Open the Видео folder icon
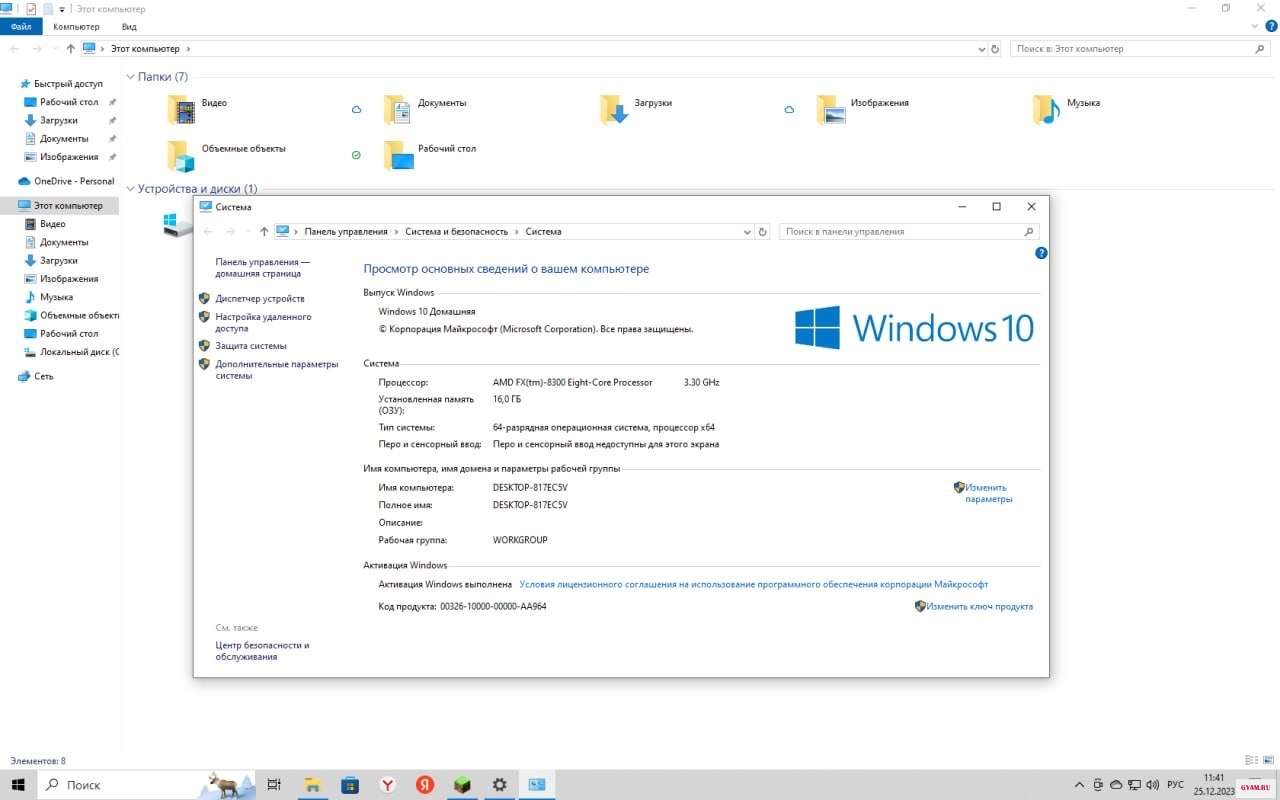Image resolution: width=1280 pixels, height=800 pixels. (x=182, y=109)
